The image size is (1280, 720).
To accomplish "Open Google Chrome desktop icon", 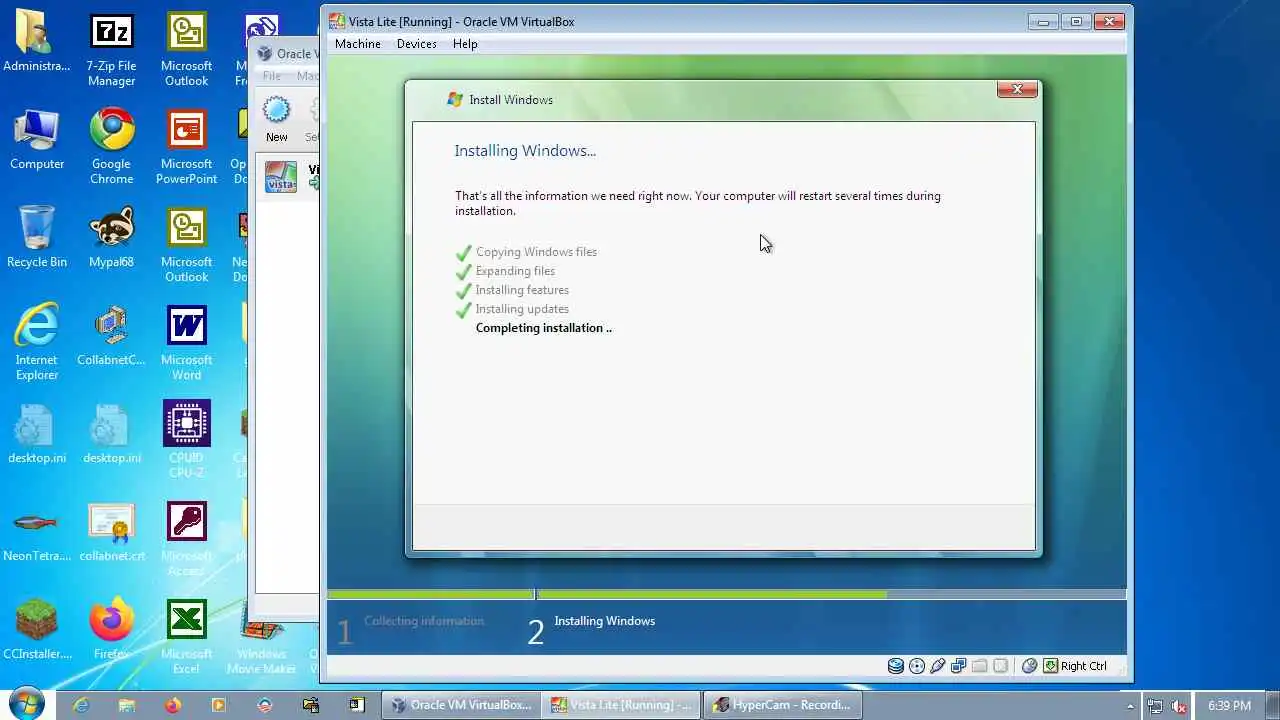I will click(112, 147).
